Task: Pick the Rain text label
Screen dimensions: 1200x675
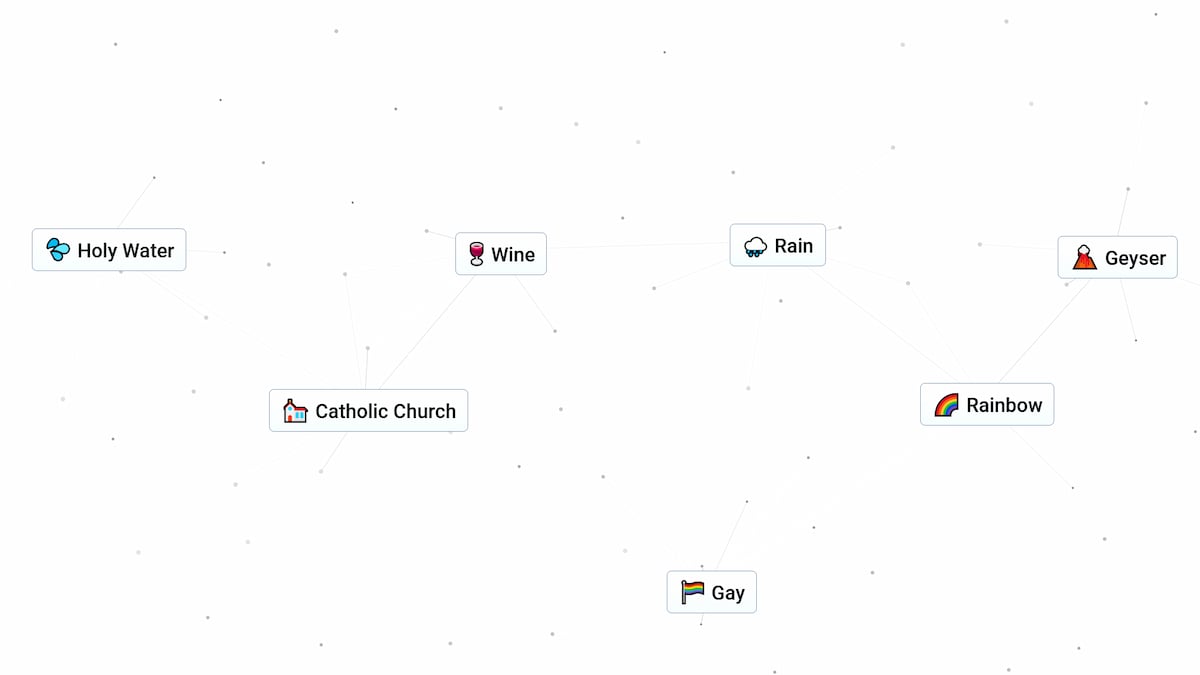Action: (x=794, y=246)
